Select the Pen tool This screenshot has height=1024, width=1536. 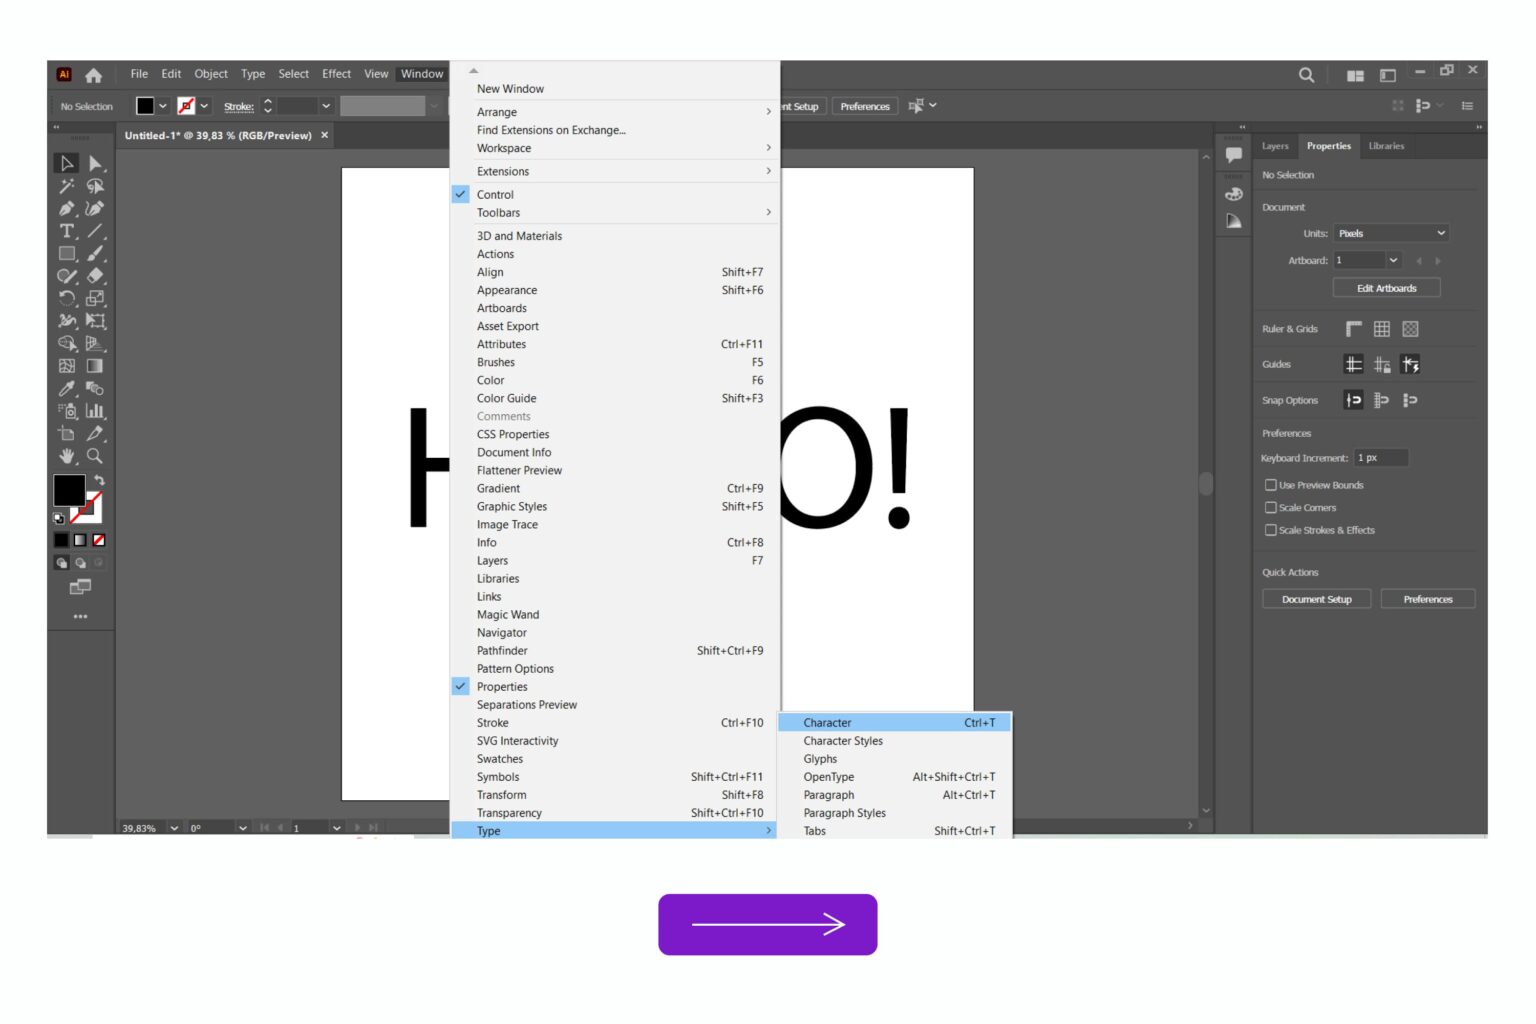(66, 208)
